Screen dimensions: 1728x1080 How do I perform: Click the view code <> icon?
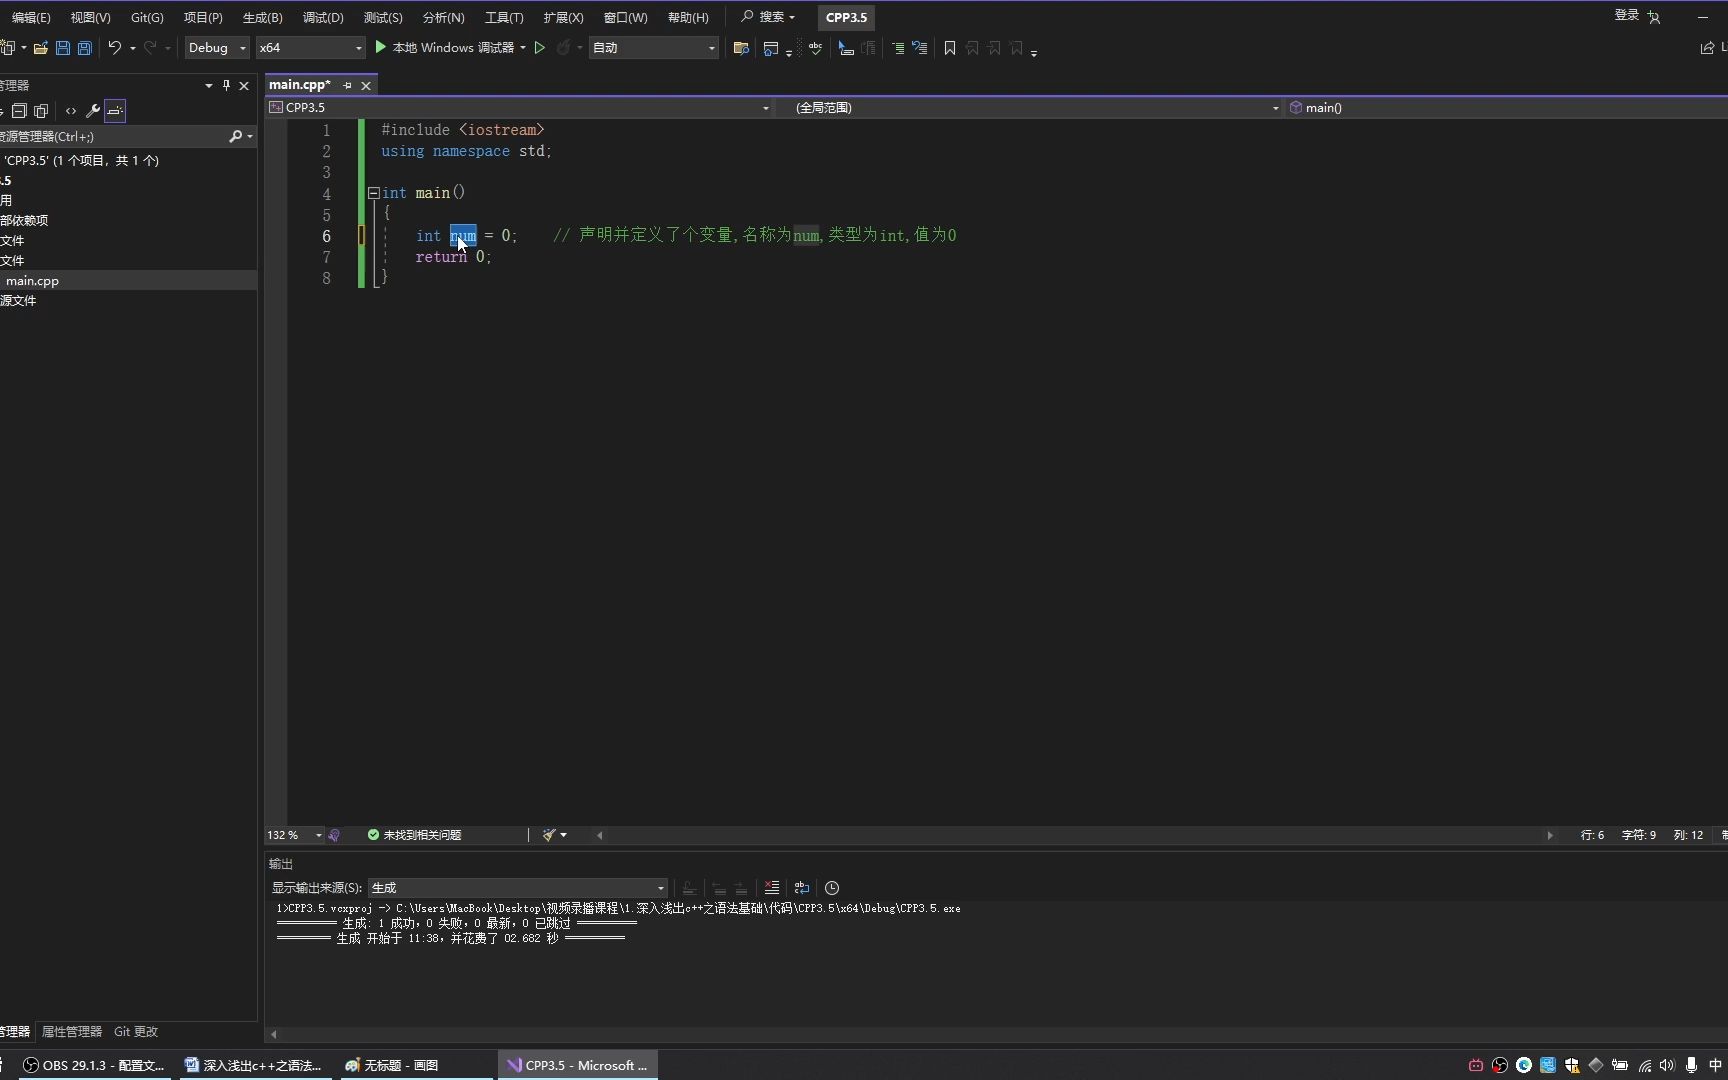point(71,111)
